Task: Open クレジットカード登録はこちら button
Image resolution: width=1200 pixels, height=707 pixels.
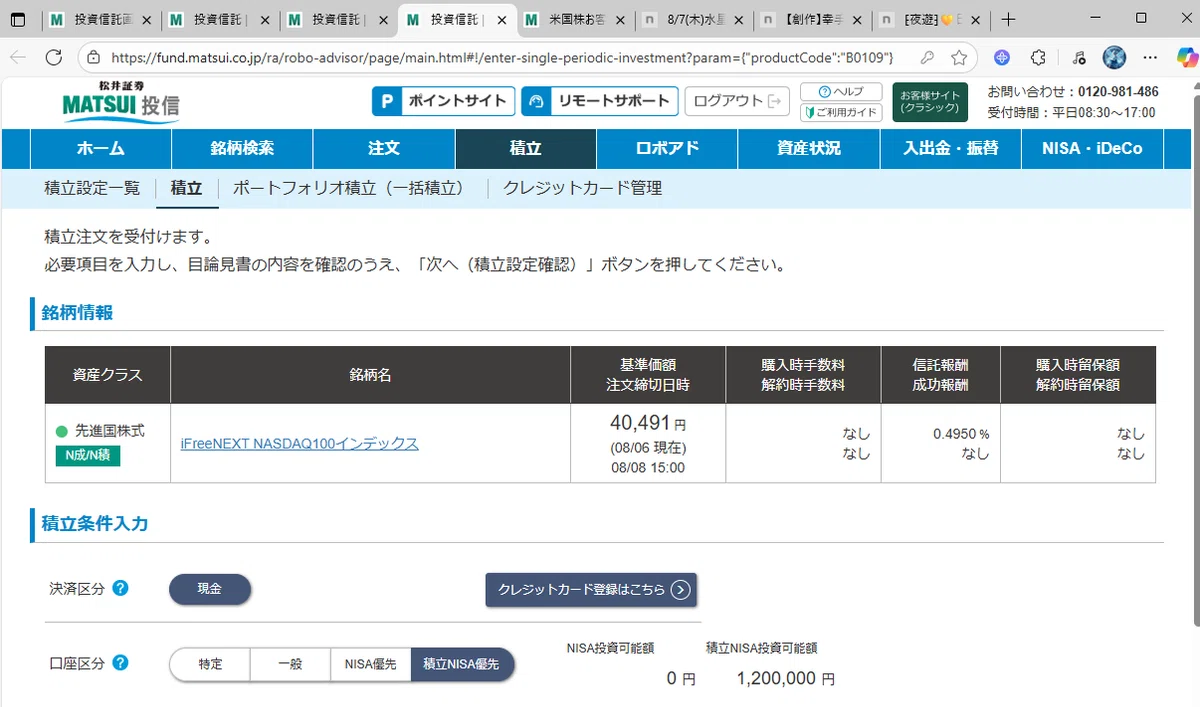Action: [x=591, y=589]
